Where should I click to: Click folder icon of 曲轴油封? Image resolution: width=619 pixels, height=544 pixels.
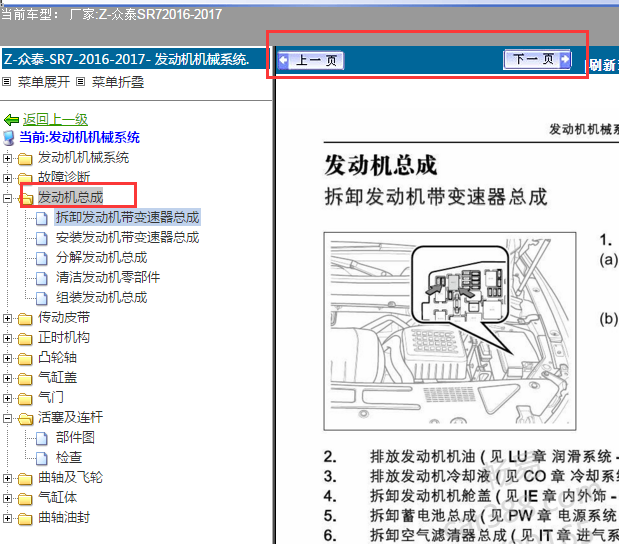click(25, 519)
